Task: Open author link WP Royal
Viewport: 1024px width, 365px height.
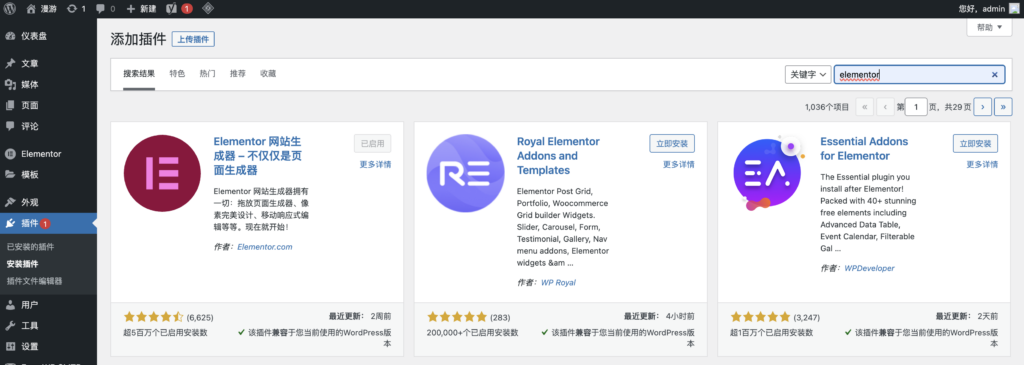Action: (x=558, y=283)
